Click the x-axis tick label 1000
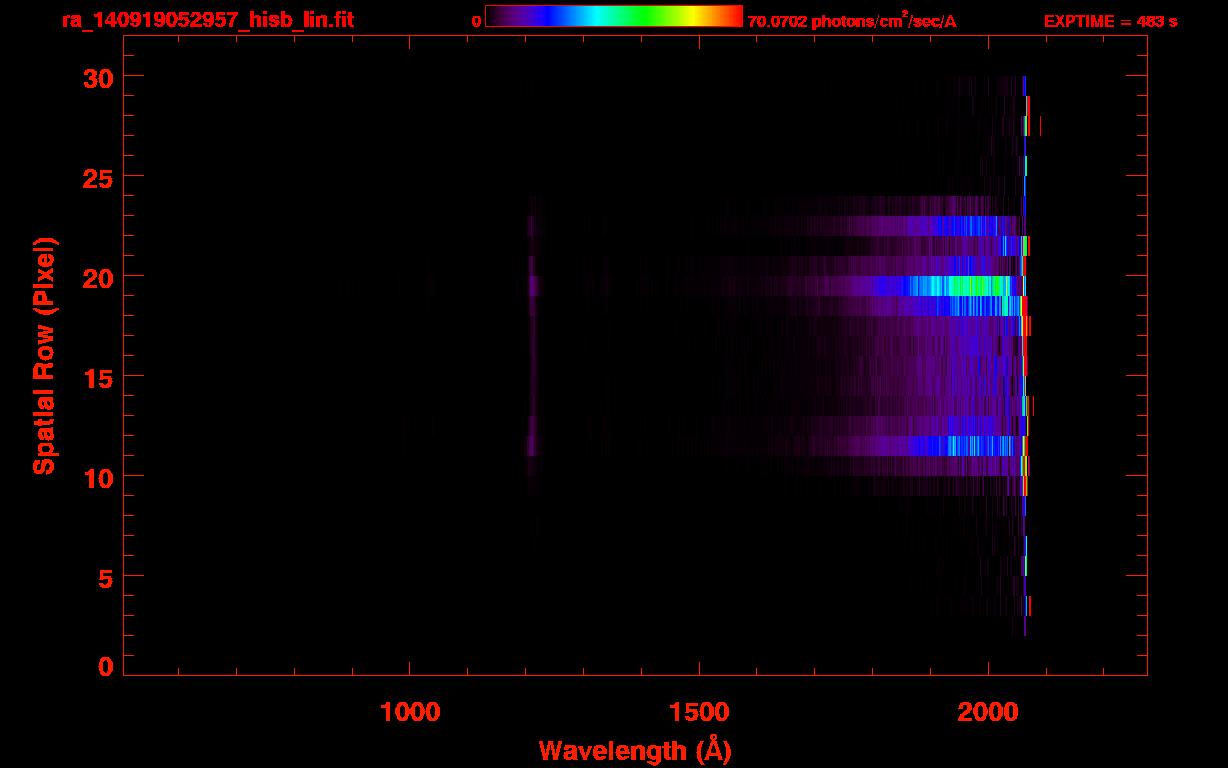1228x768 pixels. pyautogui.click(x=410, y=711)
